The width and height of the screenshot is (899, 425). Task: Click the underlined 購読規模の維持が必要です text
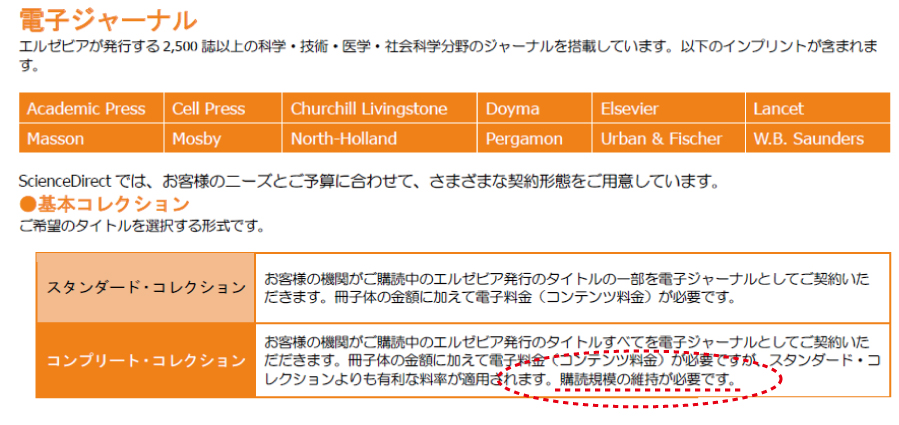click(x=647, y=379)
